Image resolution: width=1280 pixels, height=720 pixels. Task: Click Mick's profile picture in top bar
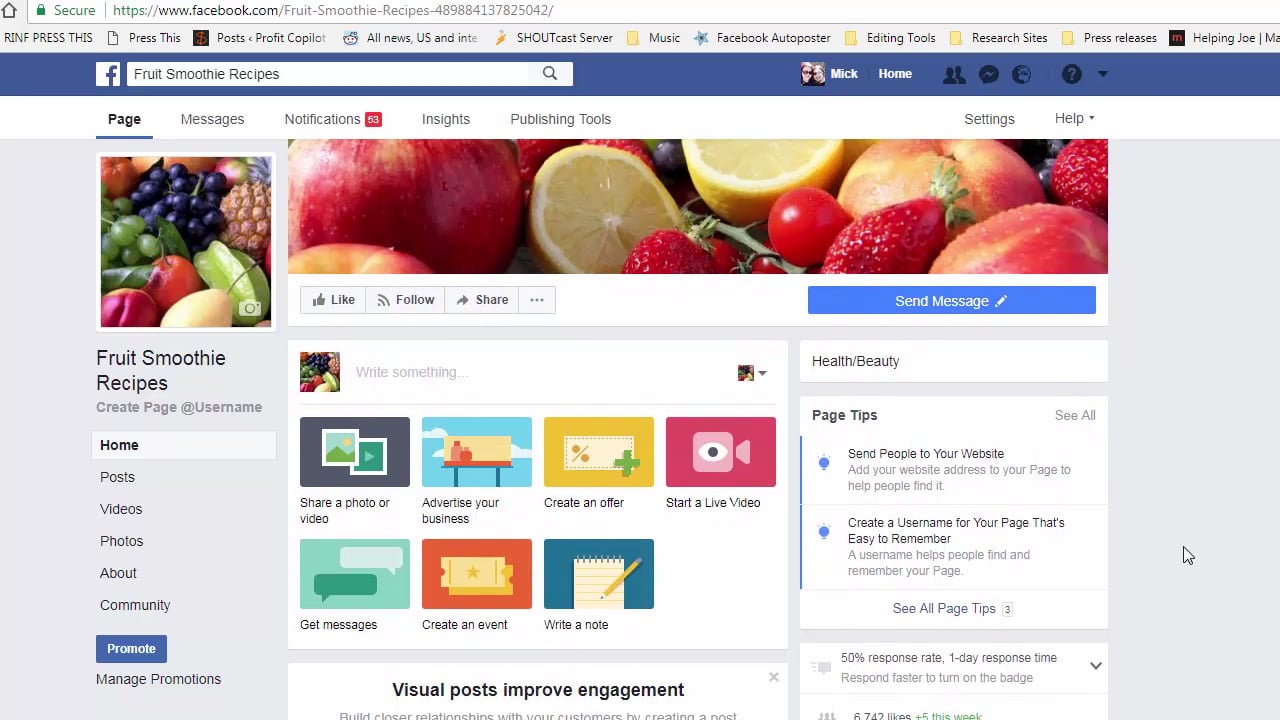[813, 74]
